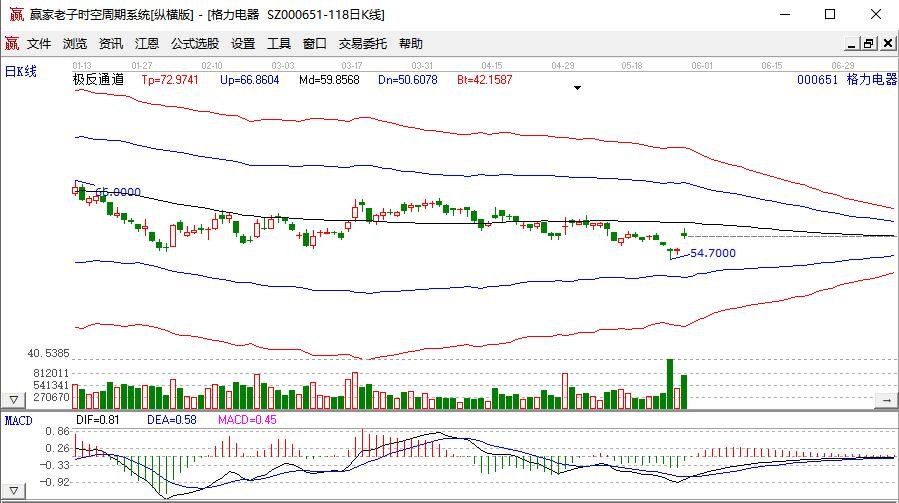The image size is (899, 503).
Task: Open the 帮助 menu
Action: (x=411, y=44)
